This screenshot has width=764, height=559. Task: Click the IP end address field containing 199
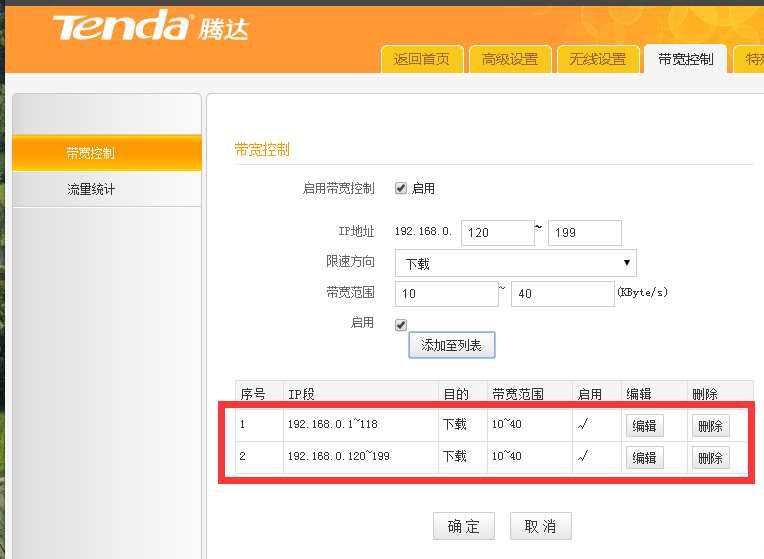point(584,233)
